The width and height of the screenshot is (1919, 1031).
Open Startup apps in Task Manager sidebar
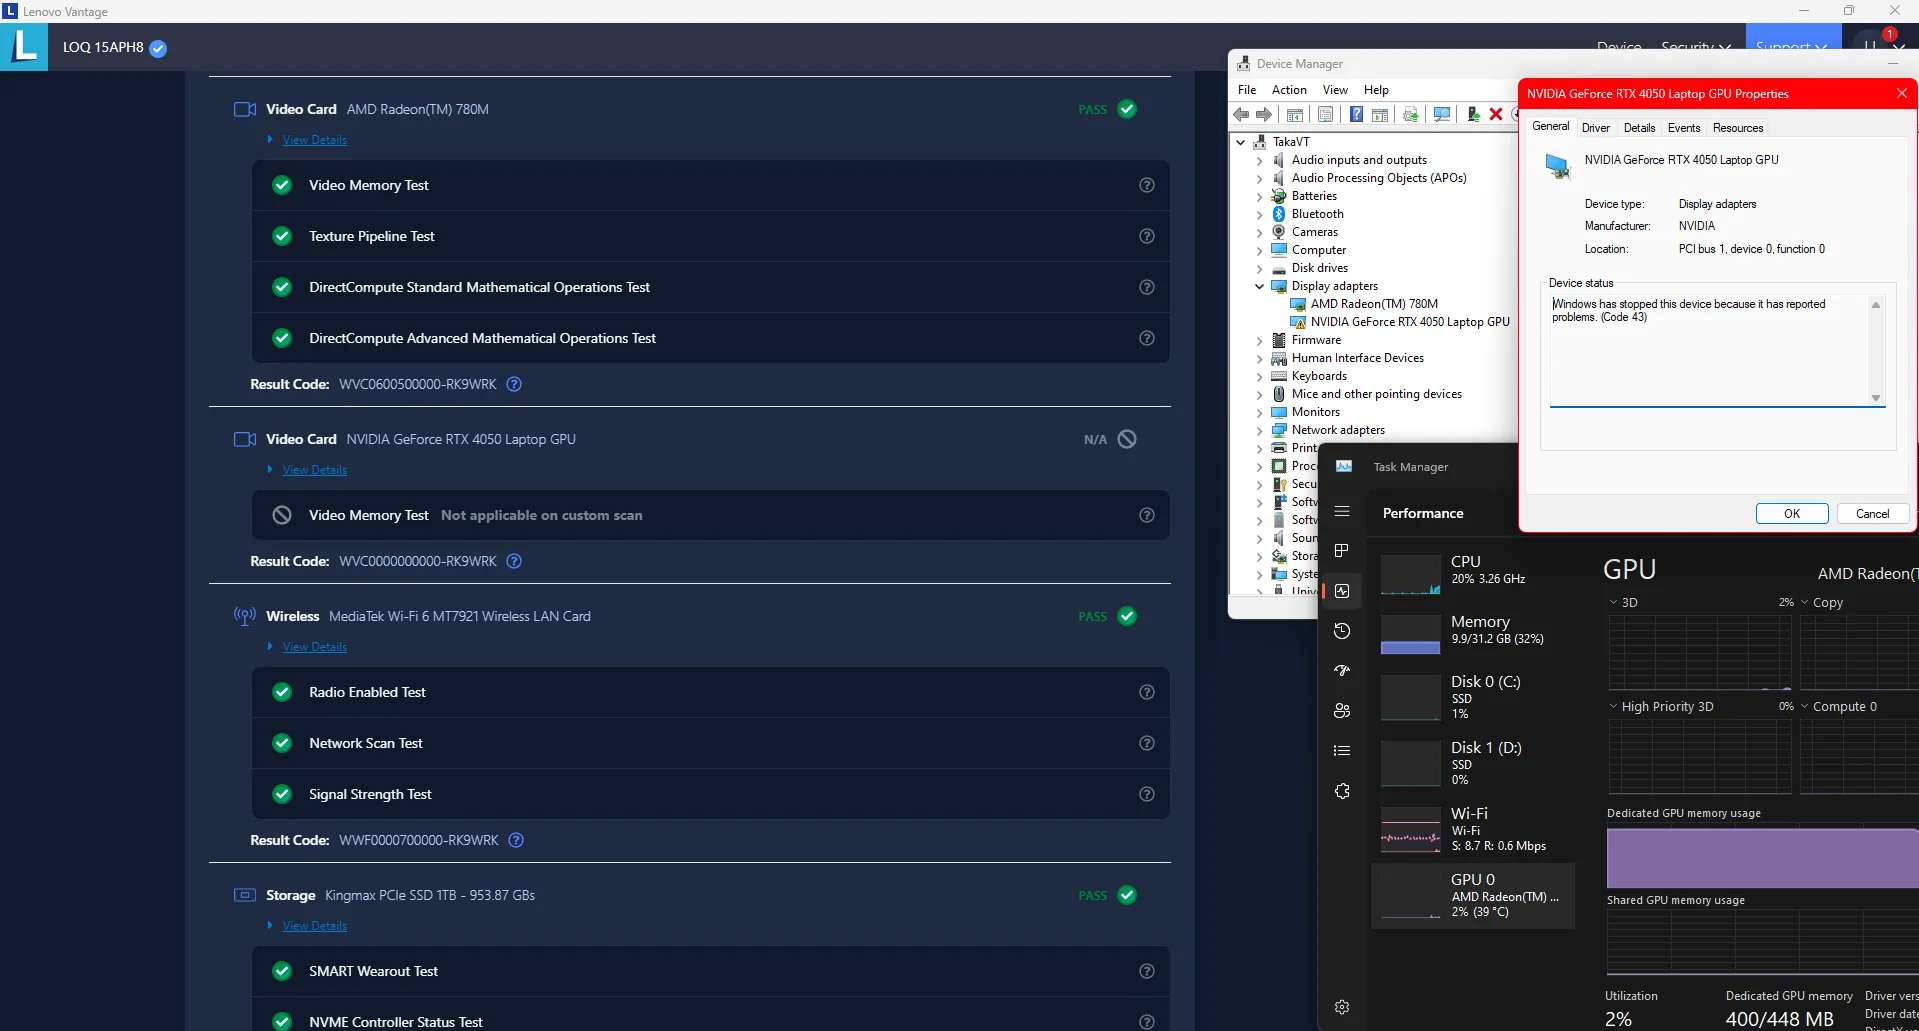tap(1342, 671)
